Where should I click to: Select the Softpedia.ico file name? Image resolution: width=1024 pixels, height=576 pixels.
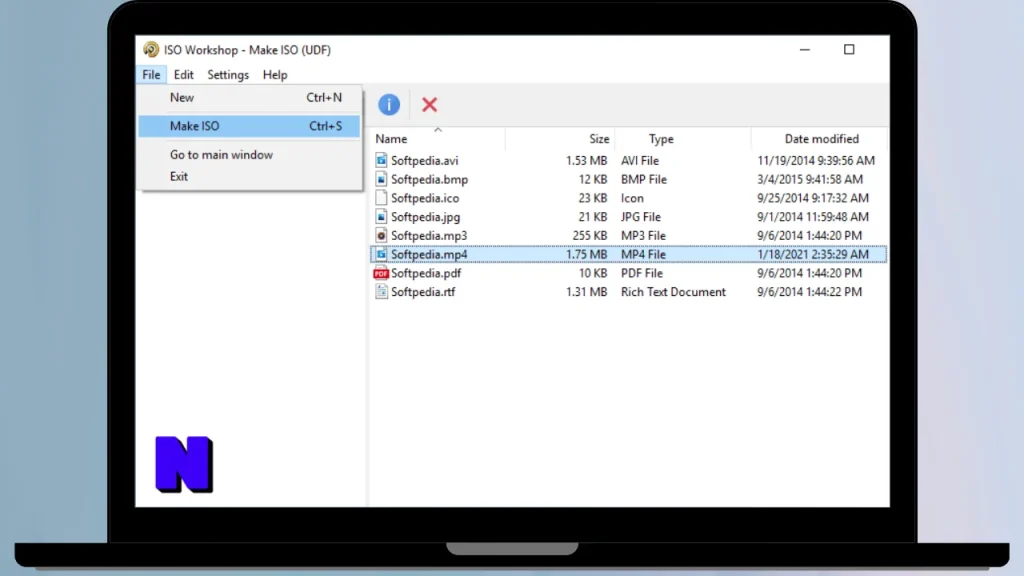click(x=425, y=198)
